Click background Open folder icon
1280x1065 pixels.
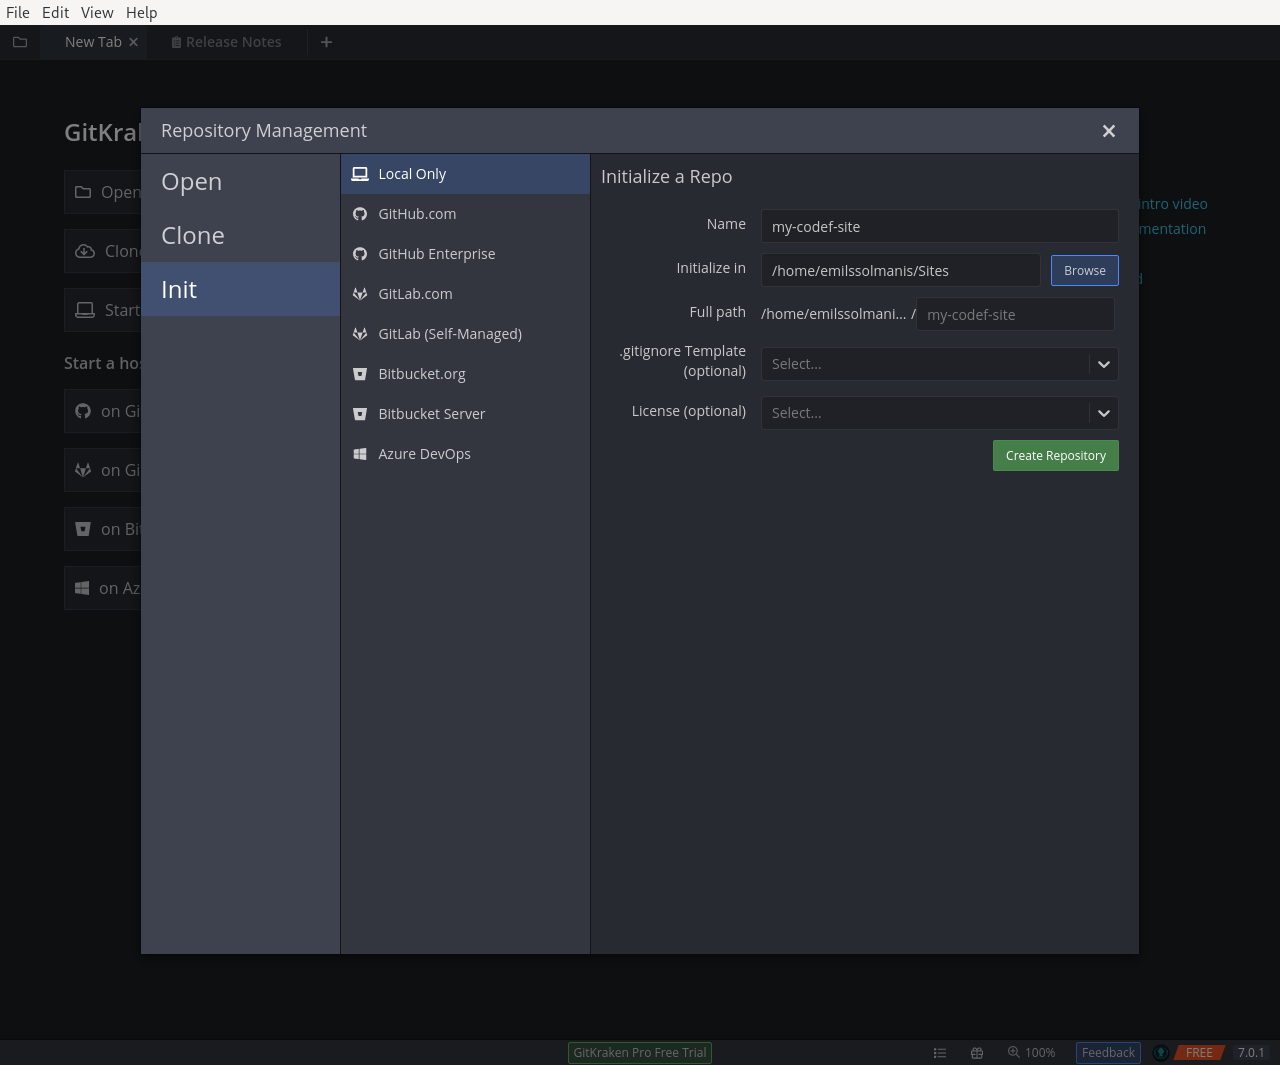pyautogui.click(x=83, y=192)
